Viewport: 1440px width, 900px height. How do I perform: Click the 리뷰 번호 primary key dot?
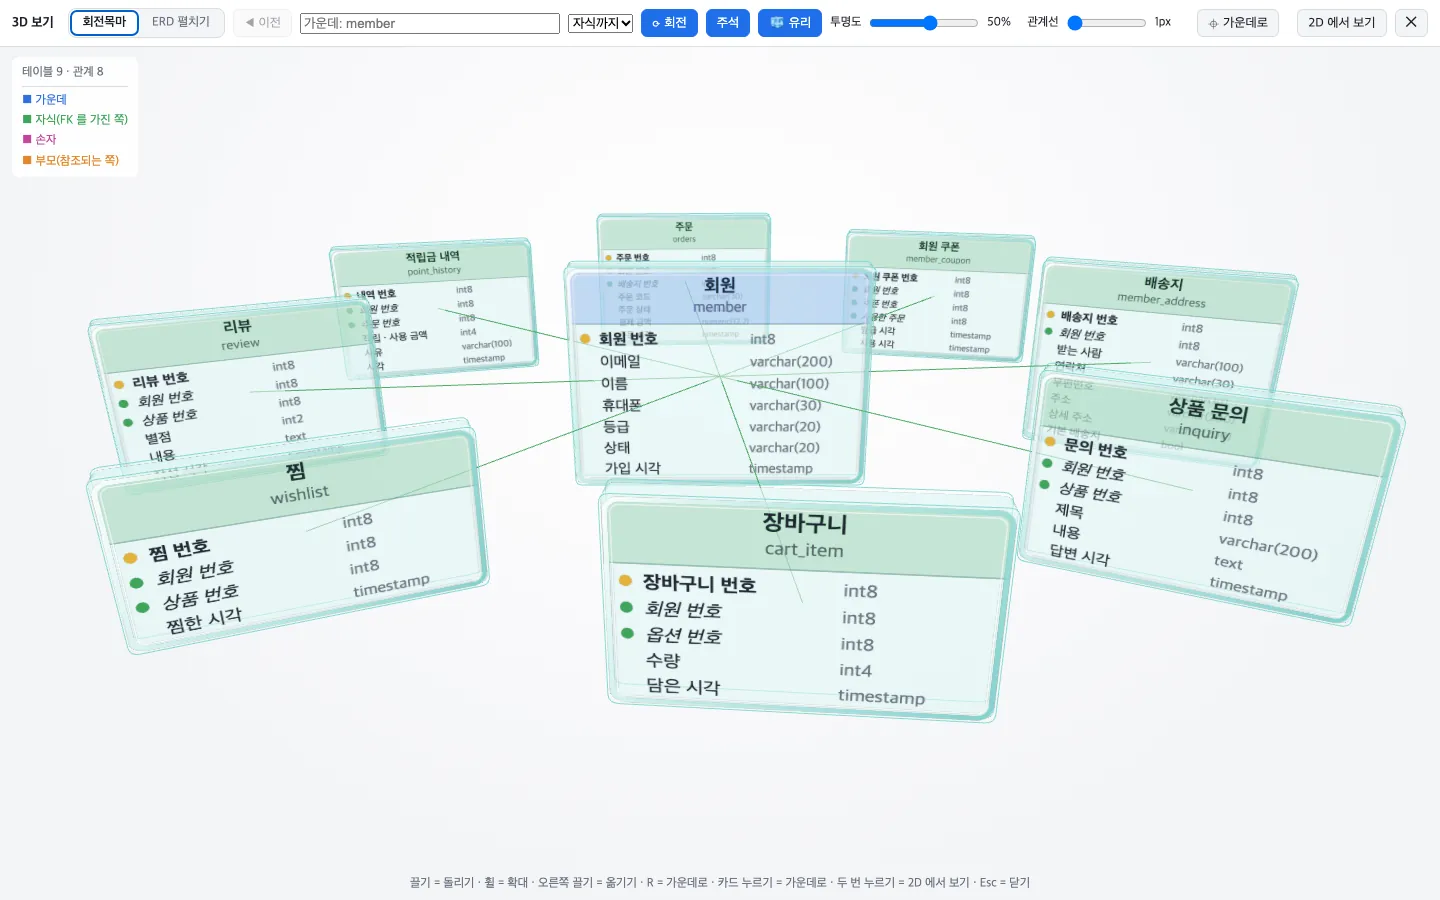(x=119, y=385)
